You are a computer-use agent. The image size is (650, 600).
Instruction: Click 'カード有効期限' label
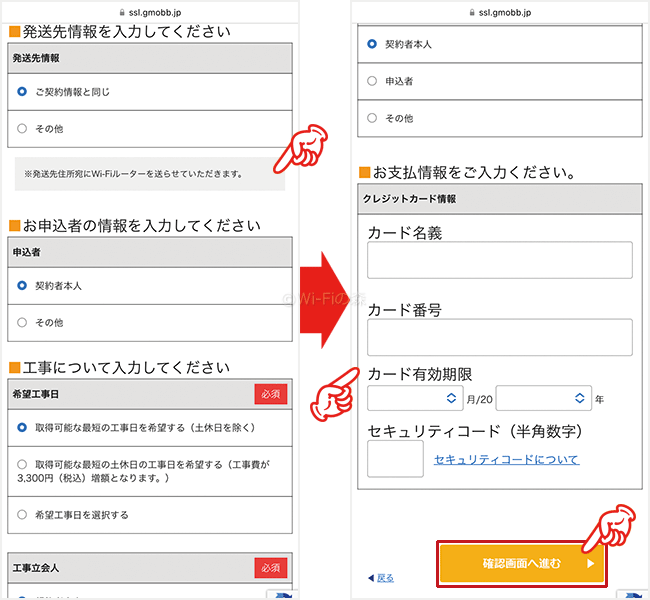tap(420, 374)
